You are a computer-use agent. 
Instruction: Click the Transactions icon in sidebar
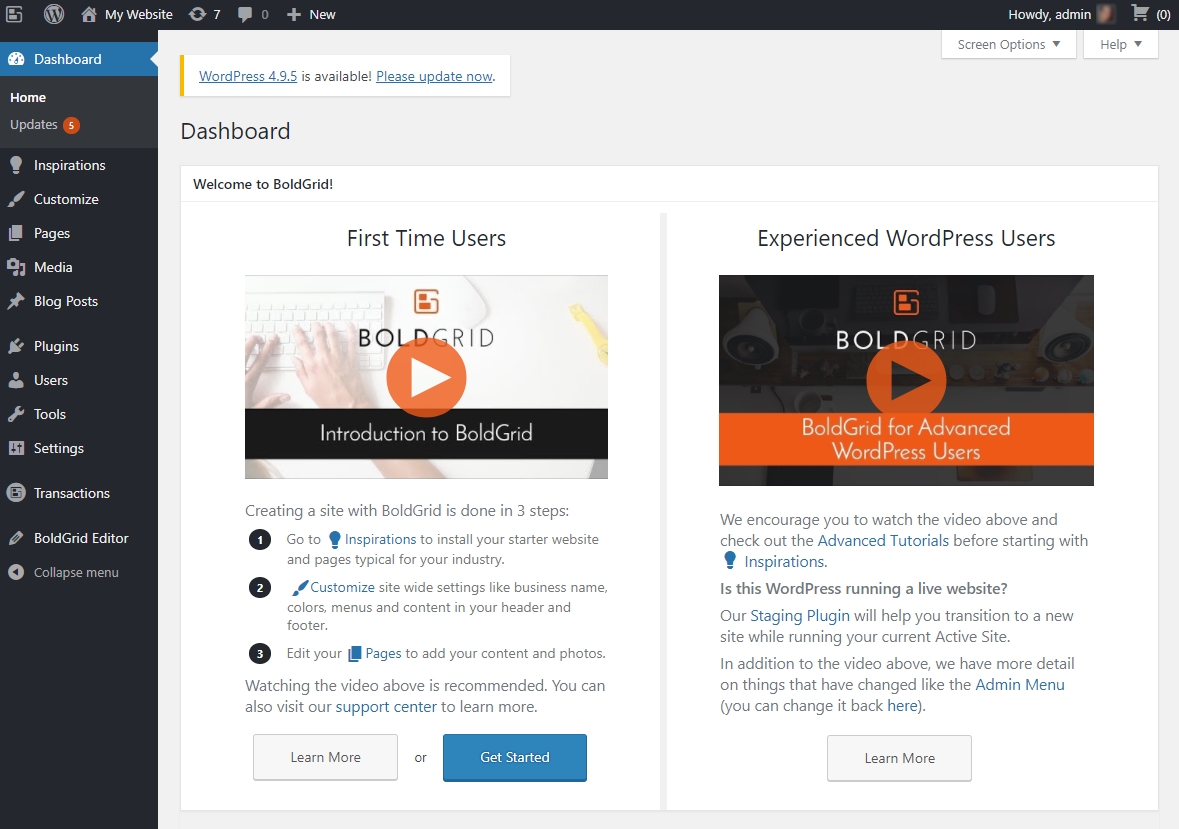[x=16, y=493]
